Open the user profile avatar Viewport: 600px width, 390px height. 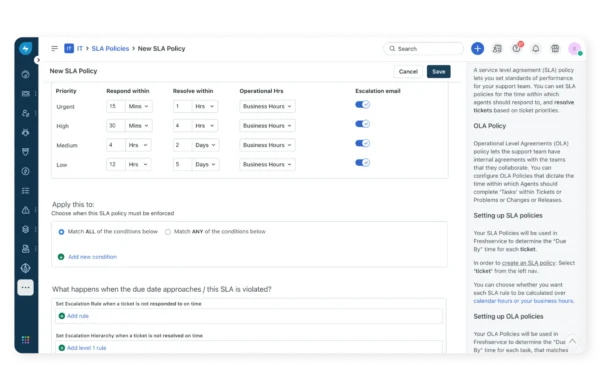tap(574, 49)
